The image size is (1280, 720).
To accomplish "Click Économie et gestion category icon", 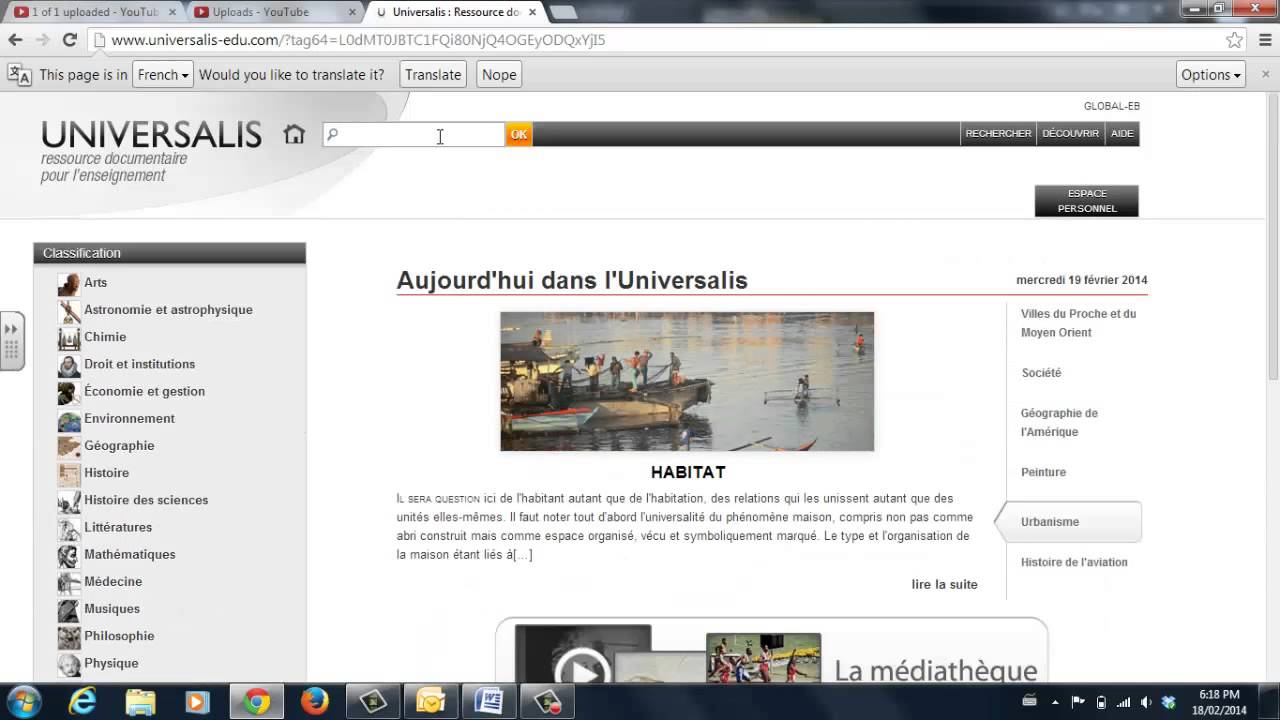I will click(x=69, y=392).
